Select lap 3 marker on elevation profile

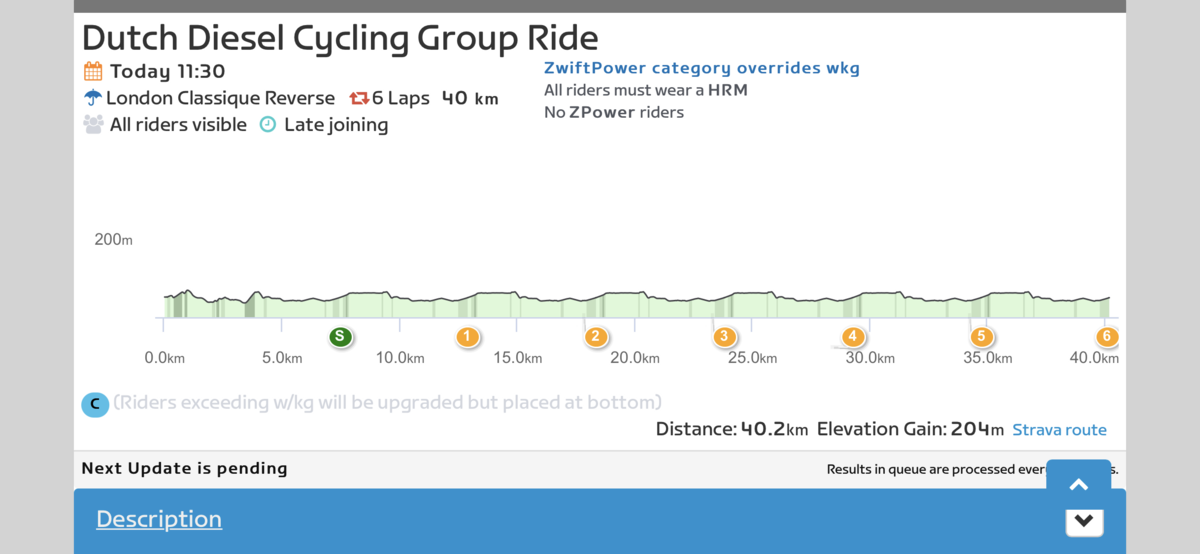(725, 337)
